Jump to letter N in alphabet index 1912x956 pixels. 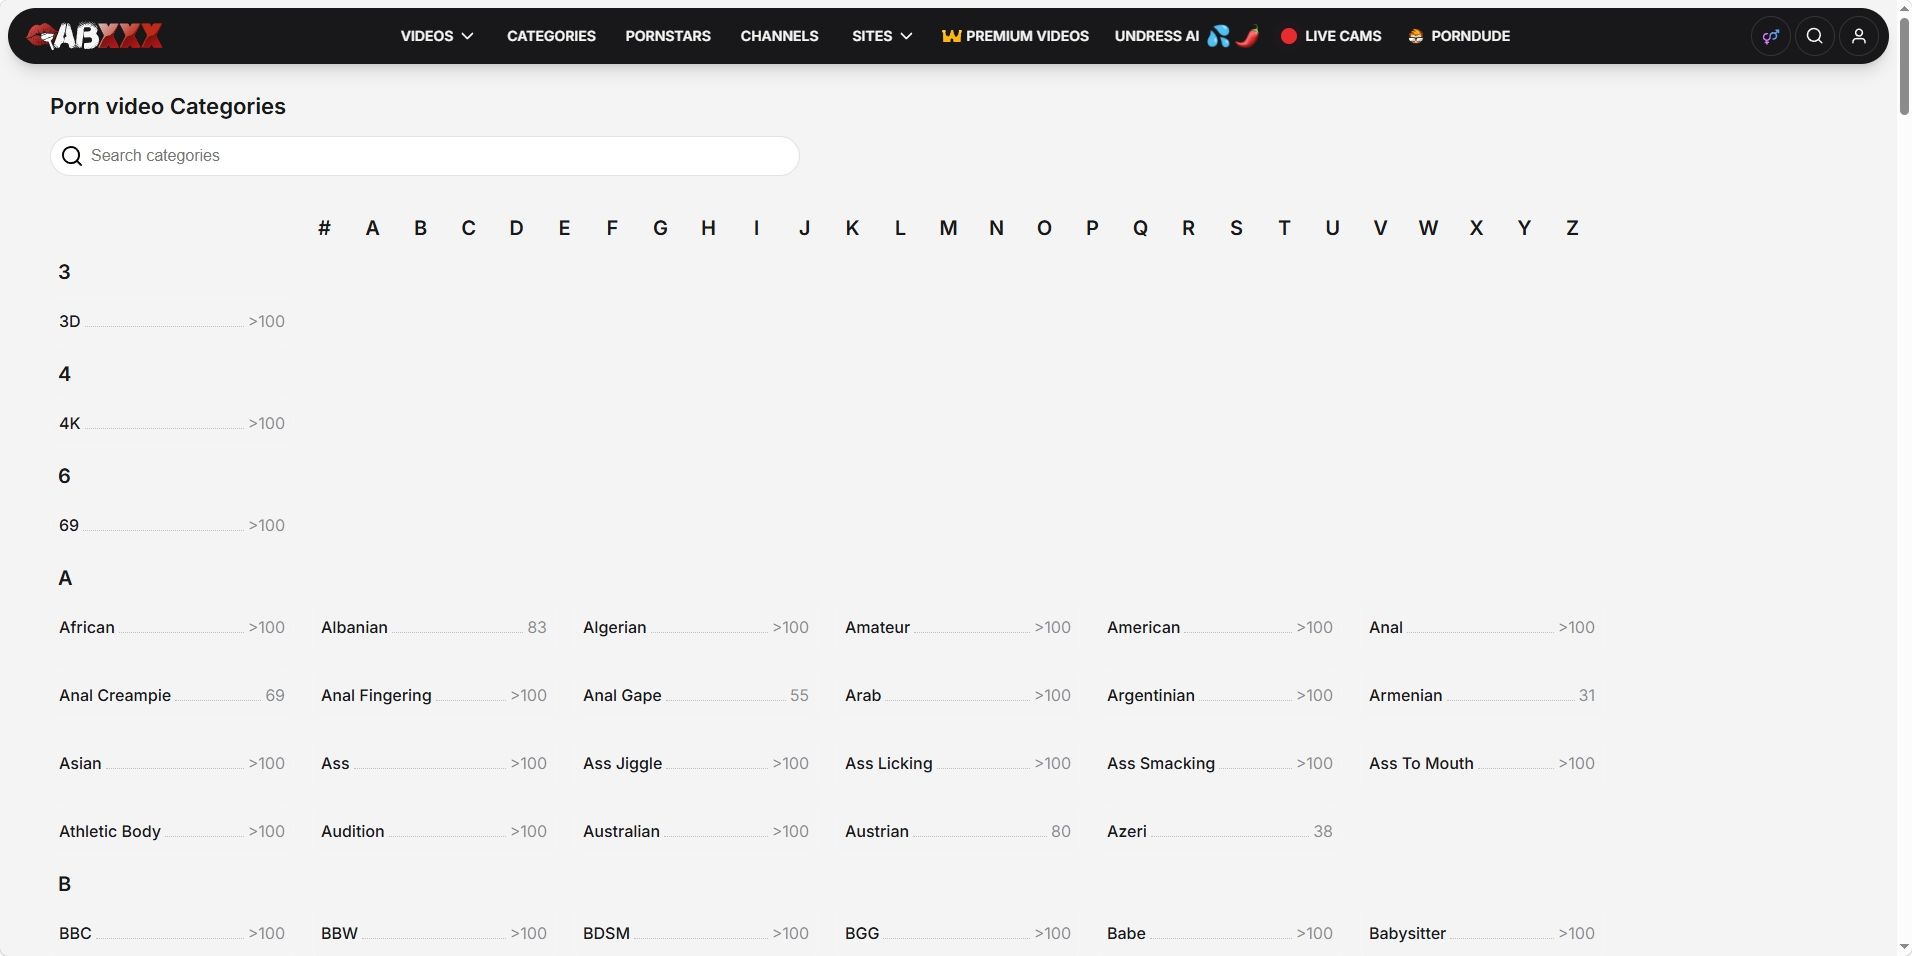996,228
